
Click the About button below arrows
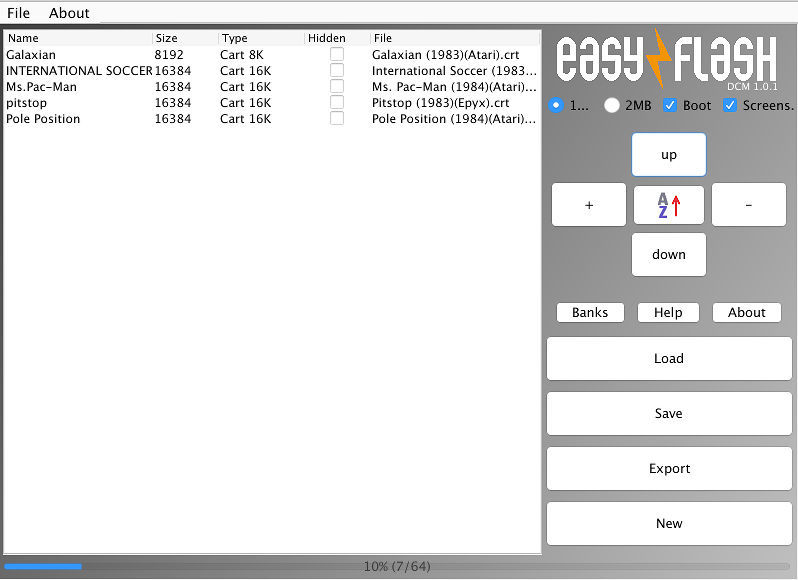click(x=747, y=312)
